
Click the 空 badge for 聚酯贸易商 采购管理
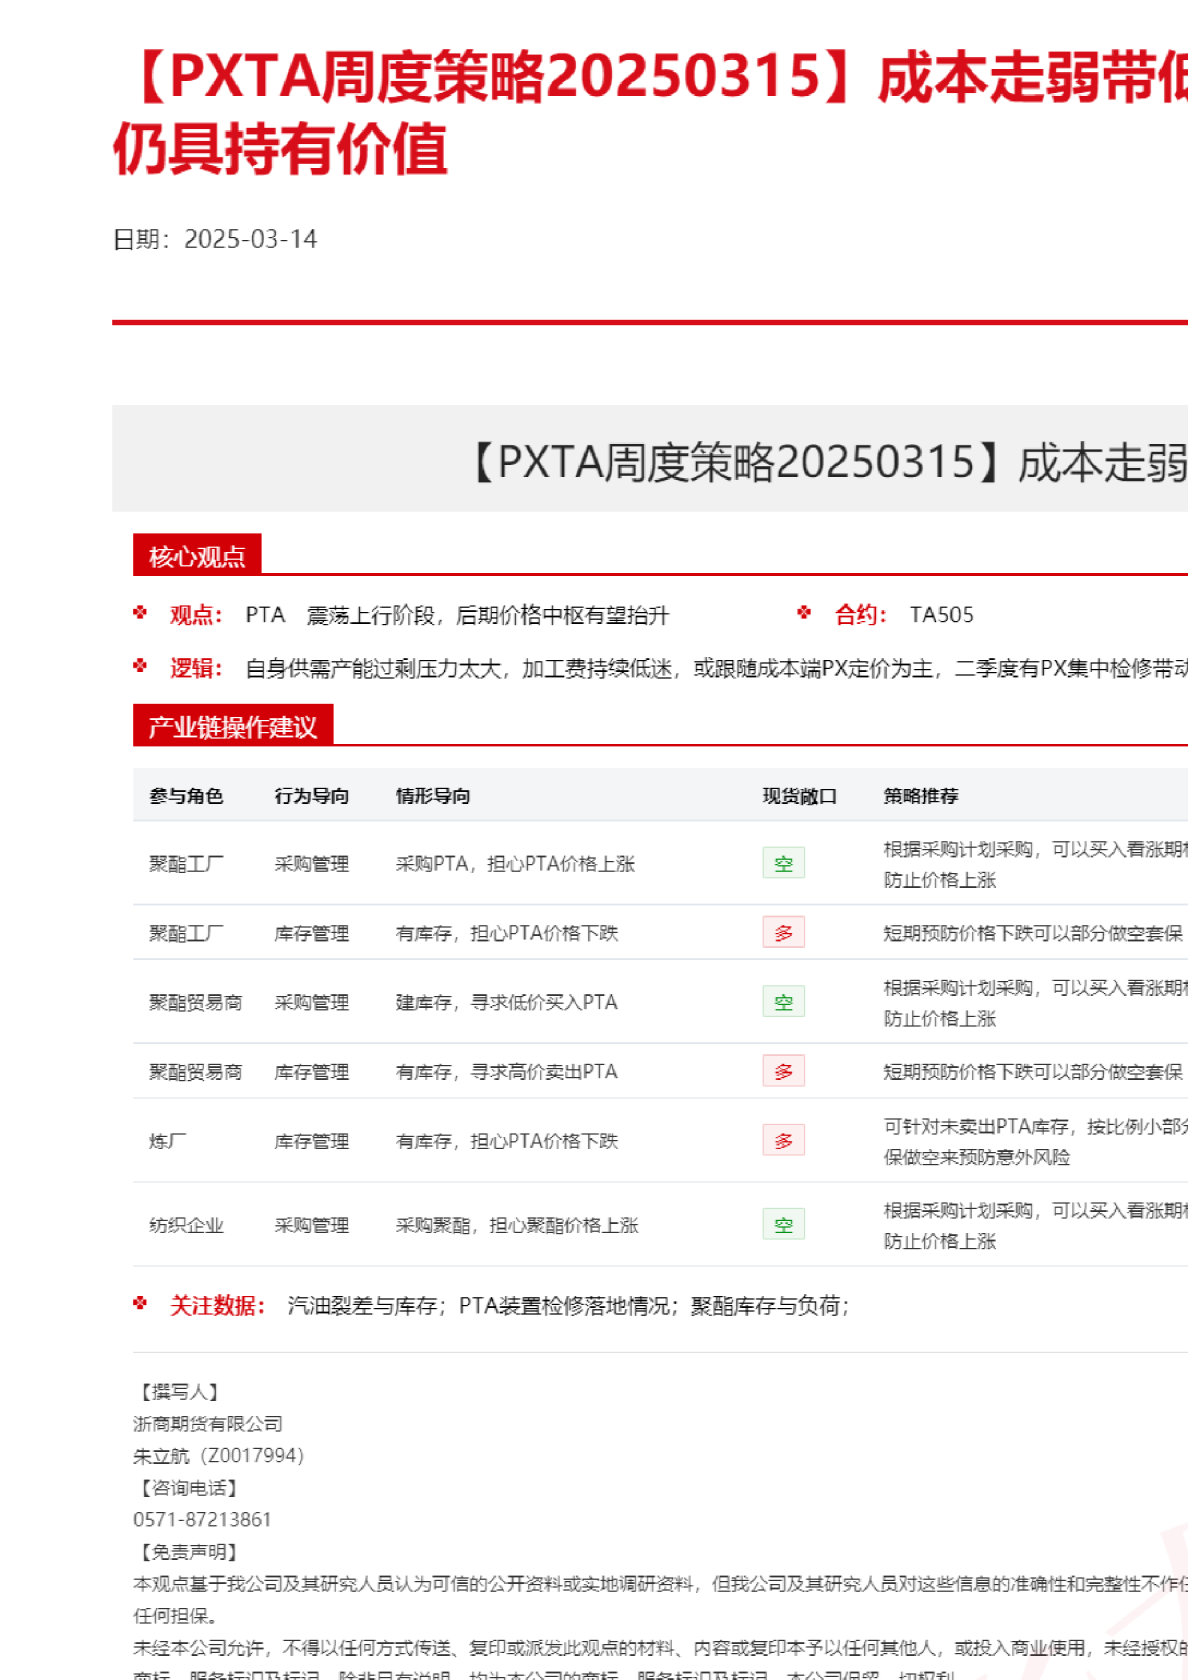pos(783,1002)
